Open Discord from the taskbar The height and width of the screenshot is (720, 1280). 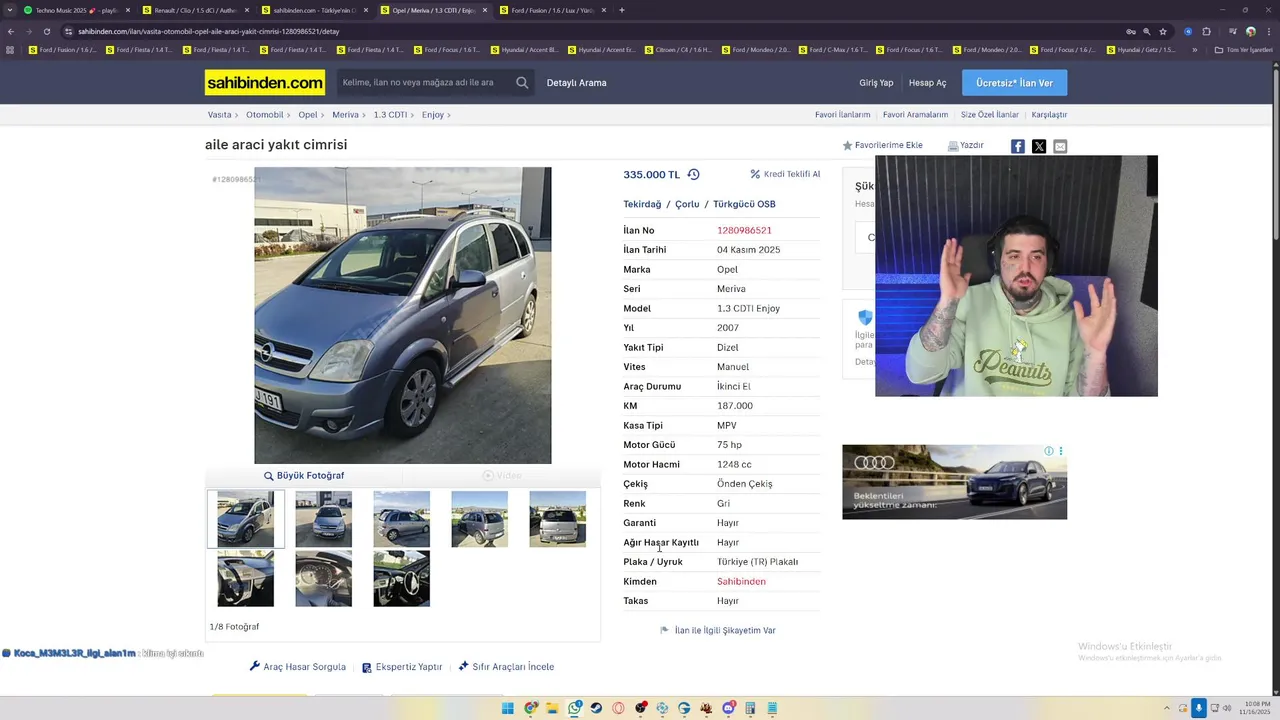tap(728, 708)
